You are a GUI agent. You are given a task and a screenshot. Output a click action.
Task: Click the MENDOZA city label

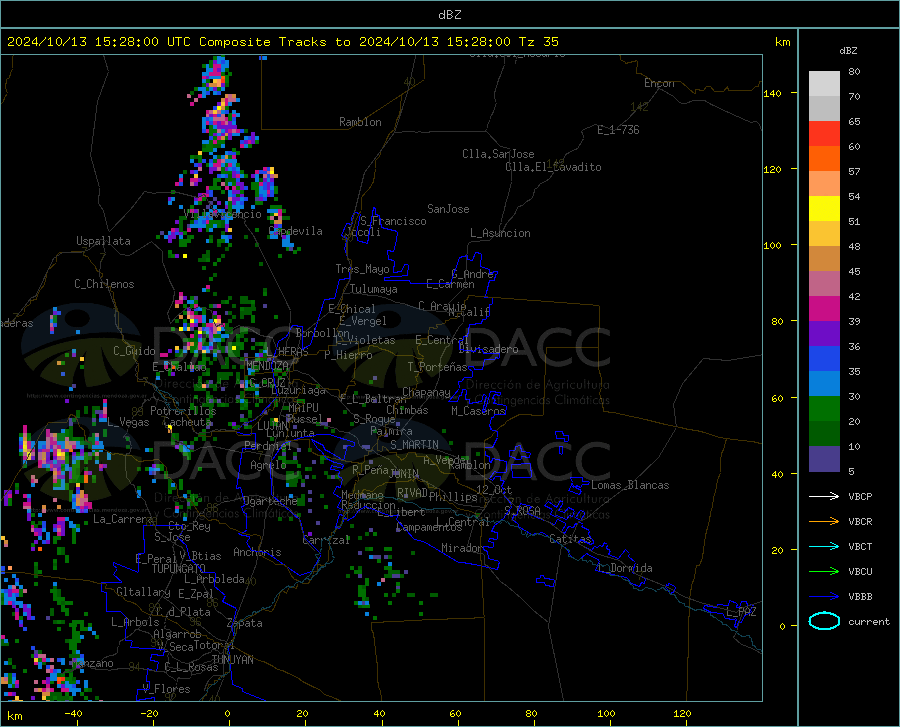(267, 366)
